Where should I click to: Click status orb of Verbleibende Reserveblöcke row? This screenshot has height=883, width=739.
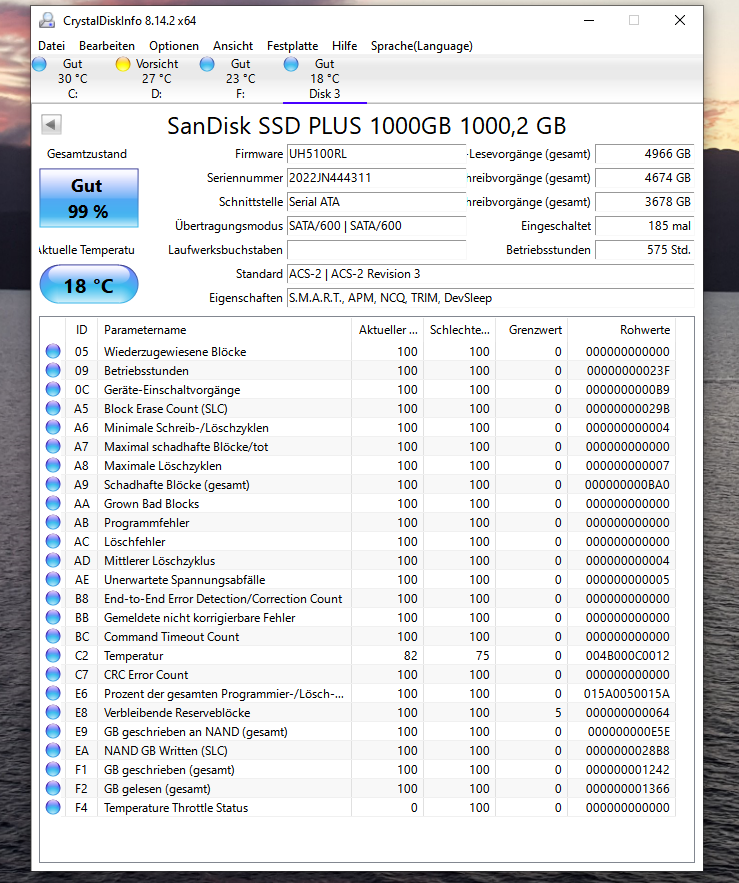click(53, 712)
